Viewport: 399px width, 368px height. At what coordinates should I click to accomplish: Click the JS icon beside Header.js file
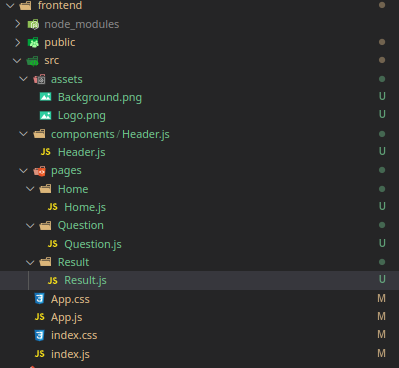[x=46, y=152]
